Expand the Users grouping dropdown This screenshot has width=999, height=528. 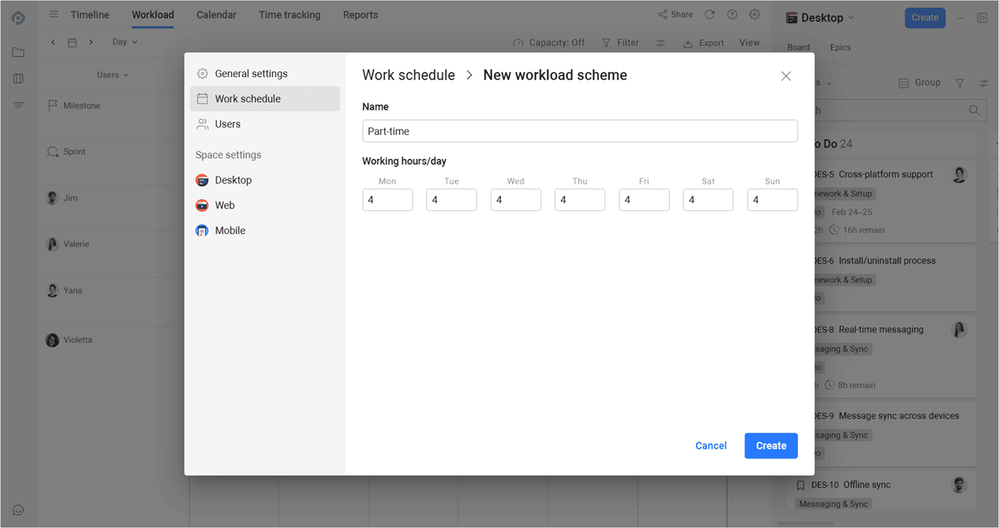(x=113, y=75)
